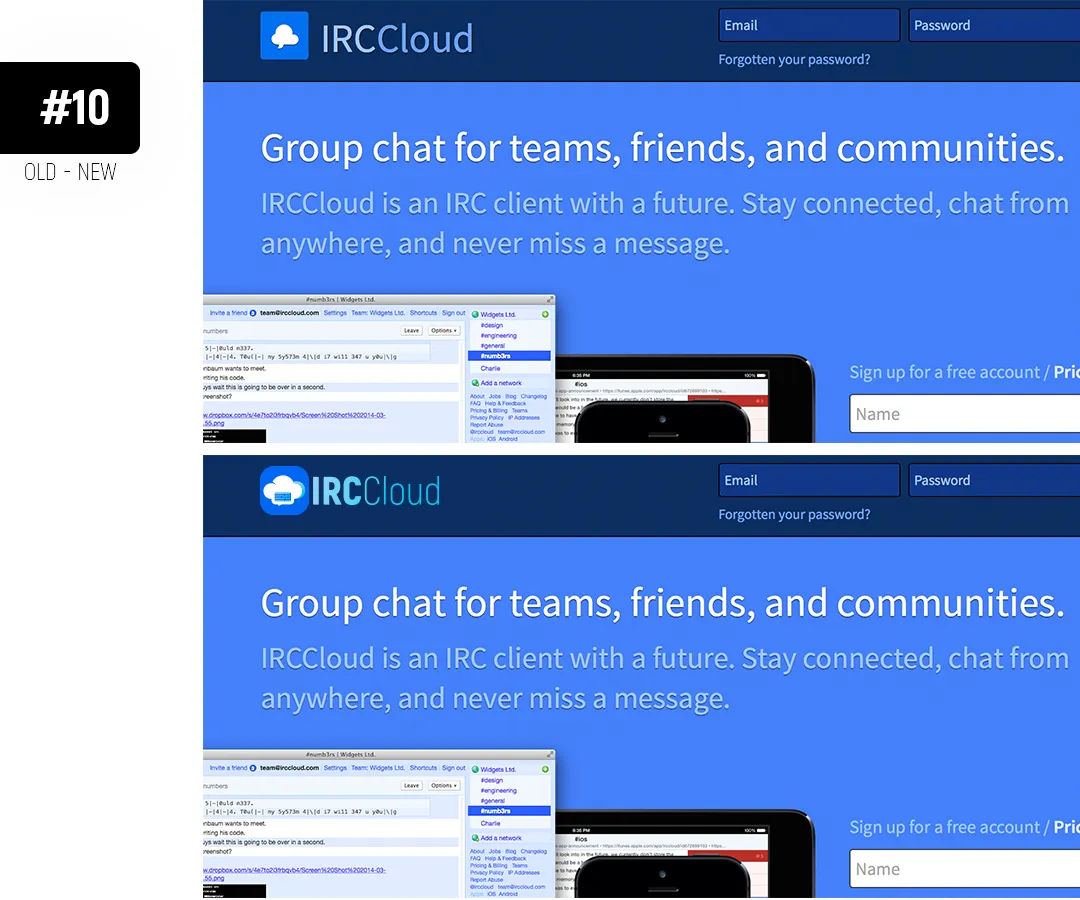The height and width of the screenshot is (900, 1080).
Task: Click phone mockup image on new-logo page
Action: (663, 877)
